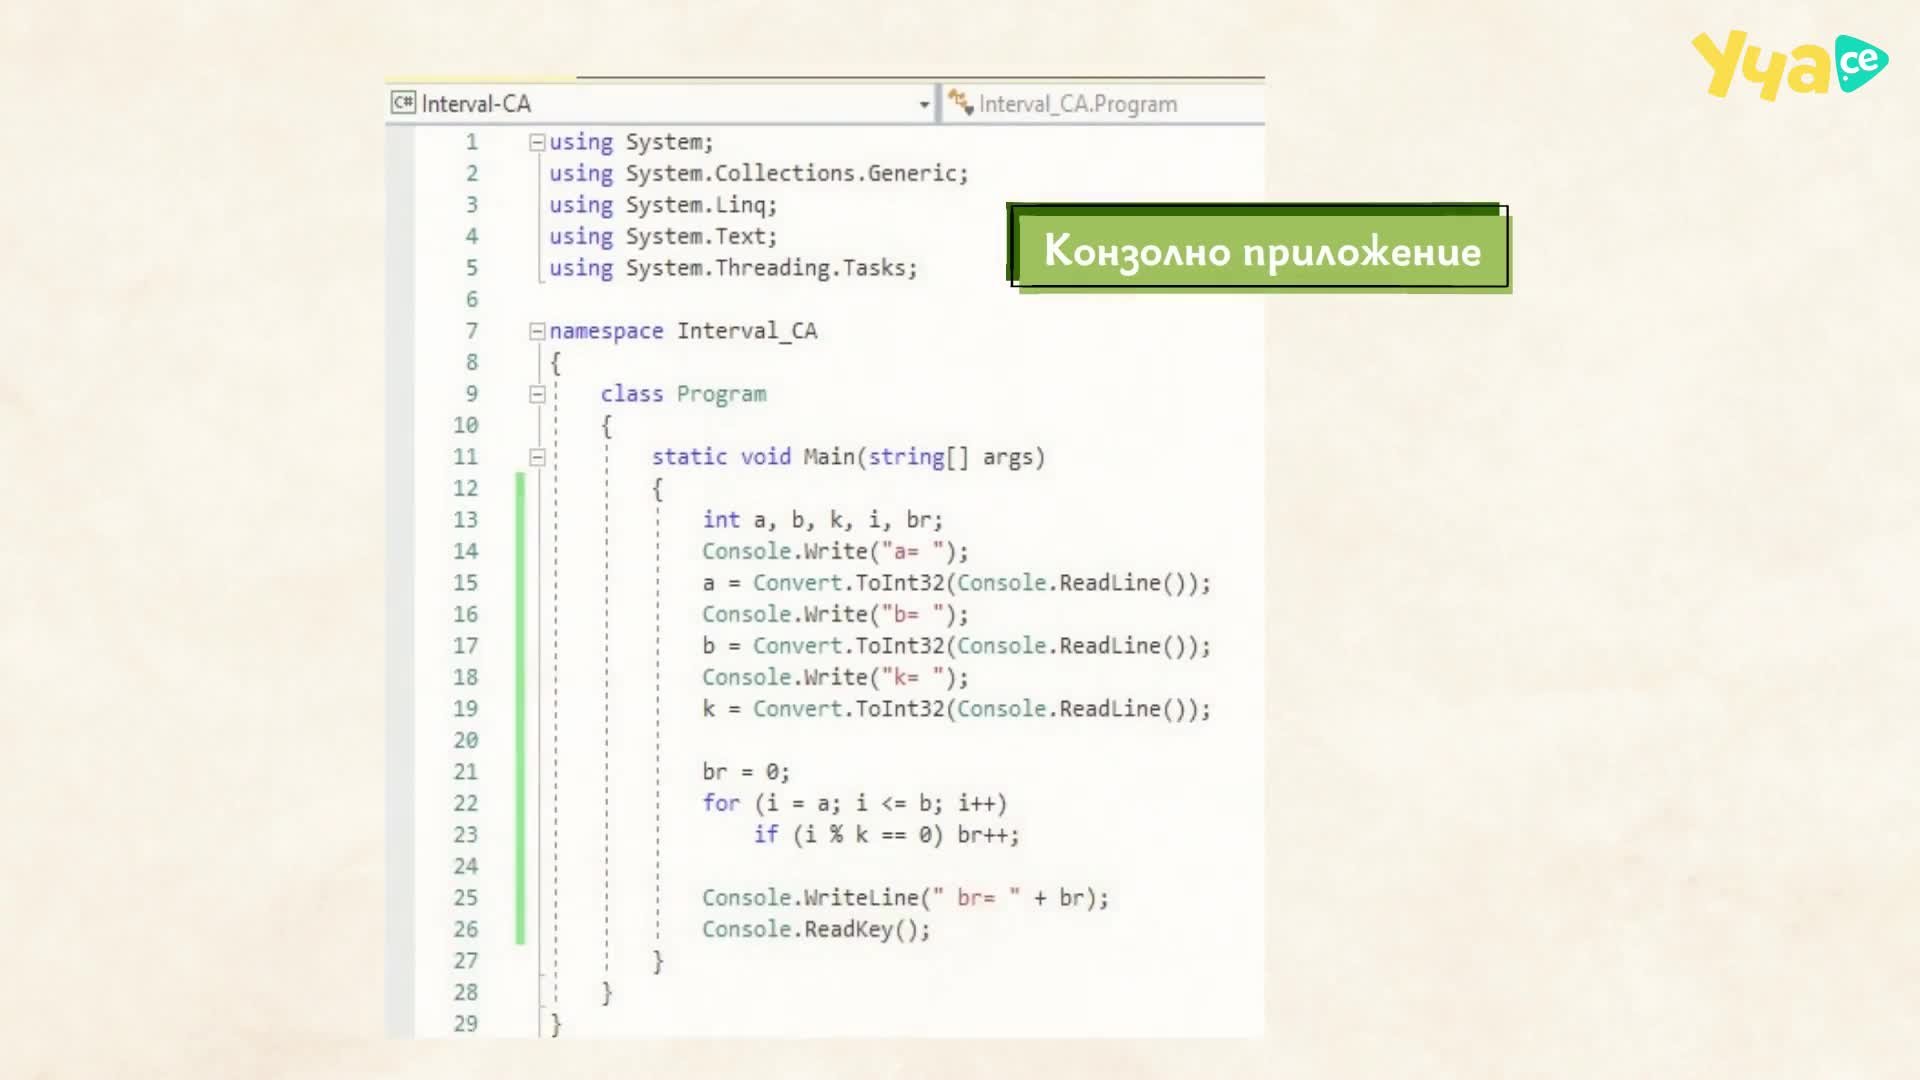The image size is (1920, 1080).
Task: Click 'k = Convert.ToInt32' line 19
Action: (x=956, y=709)
